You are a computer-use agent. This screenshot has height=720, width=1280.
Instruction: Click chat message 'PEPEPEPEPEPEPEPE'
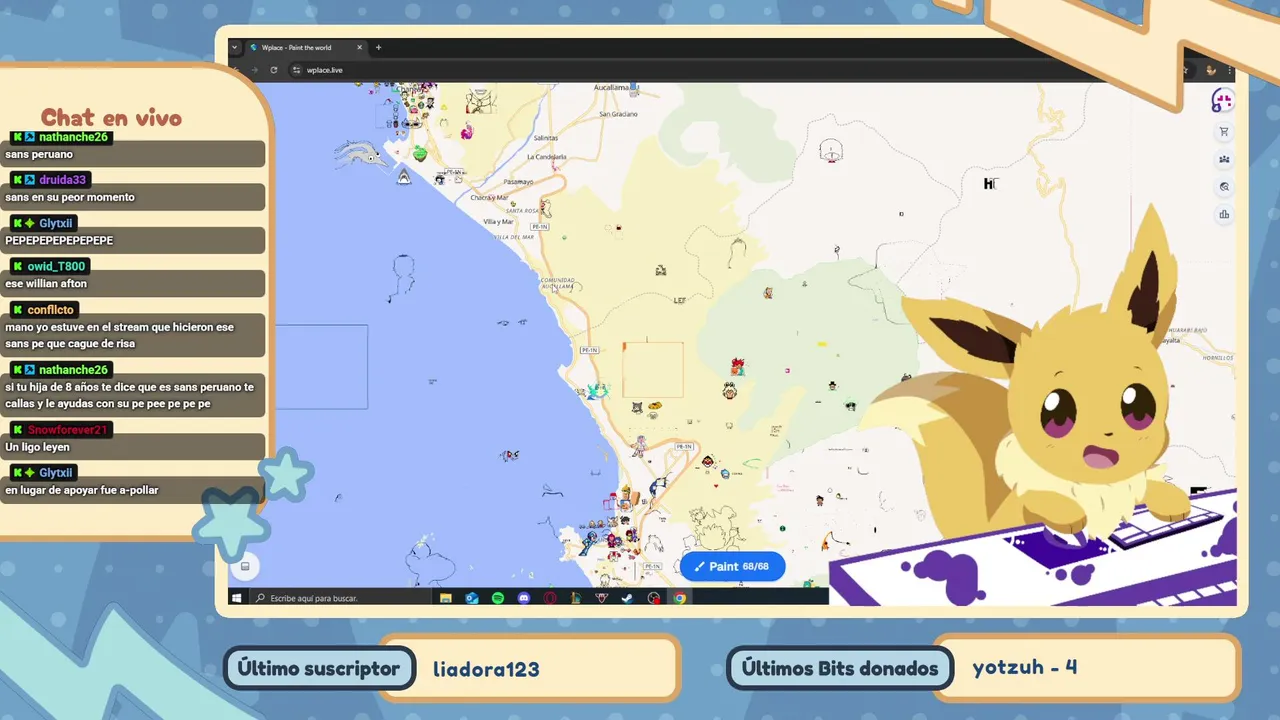(x=59, y=240)
